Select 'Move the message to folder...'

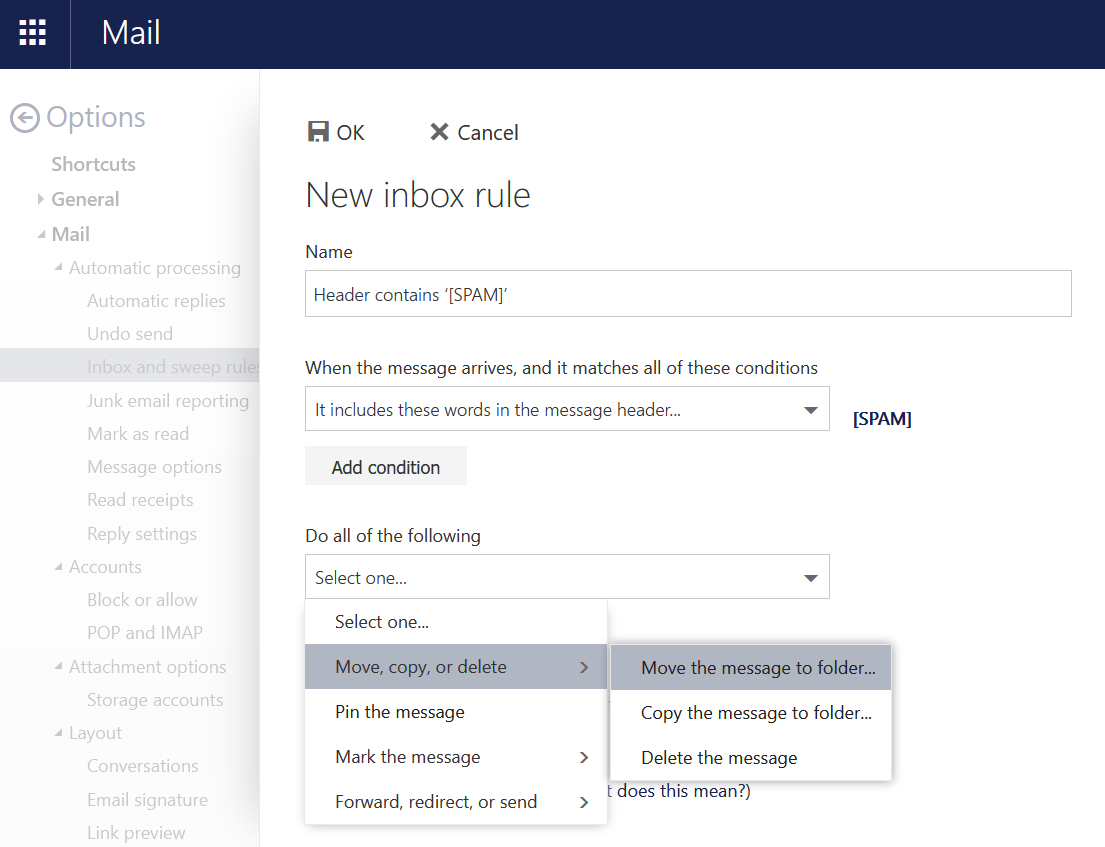click(x=758, y=668)
